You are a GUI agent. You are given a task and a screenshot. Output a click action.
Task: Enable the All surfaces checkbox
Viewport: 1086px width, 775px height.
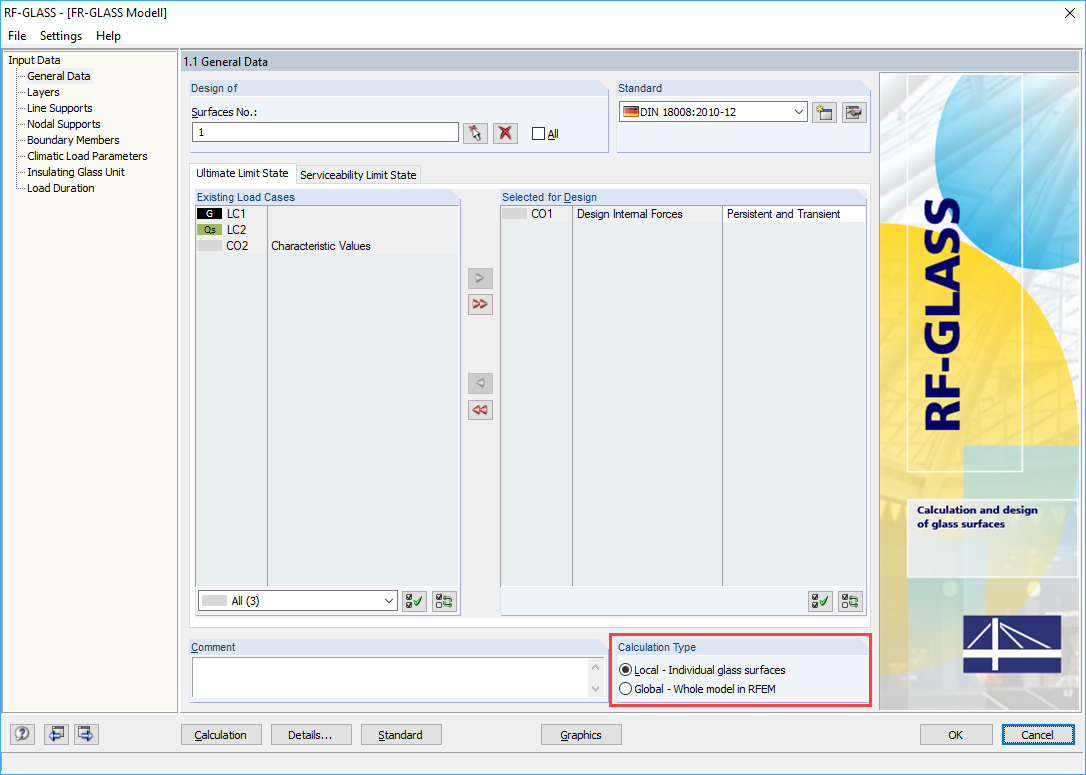point(537,133)
